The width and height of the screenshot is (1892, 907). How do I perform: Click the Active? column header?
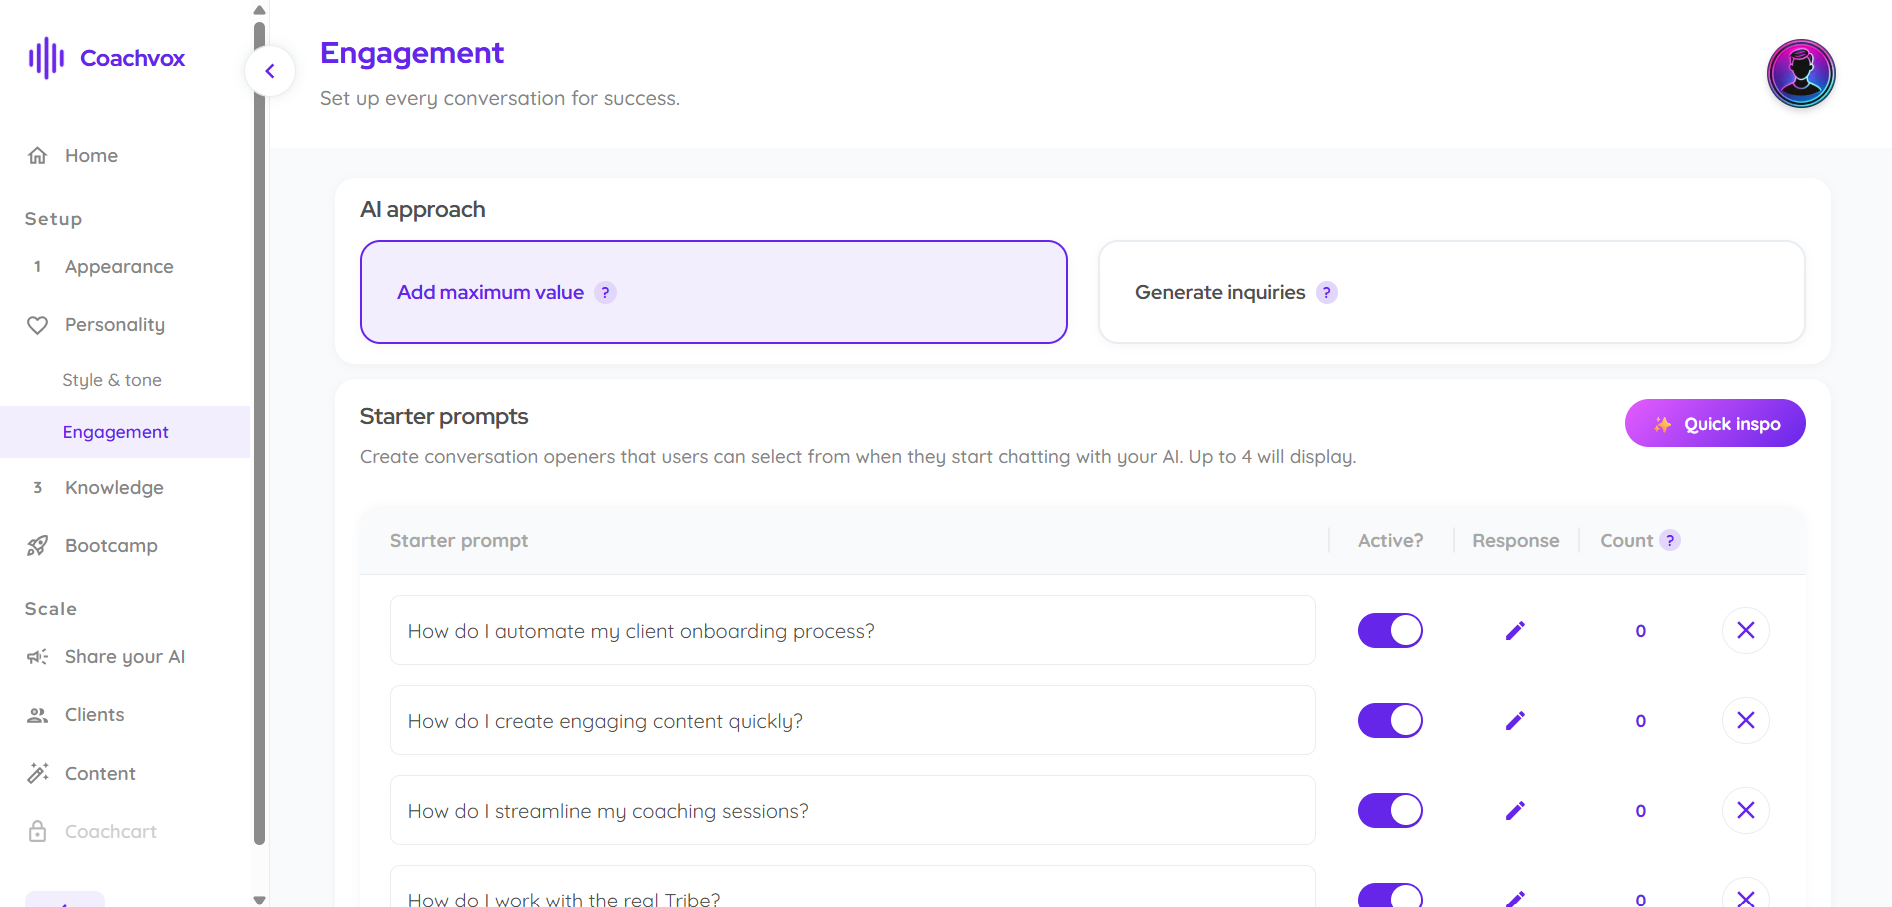click(x=1390, y=541)
